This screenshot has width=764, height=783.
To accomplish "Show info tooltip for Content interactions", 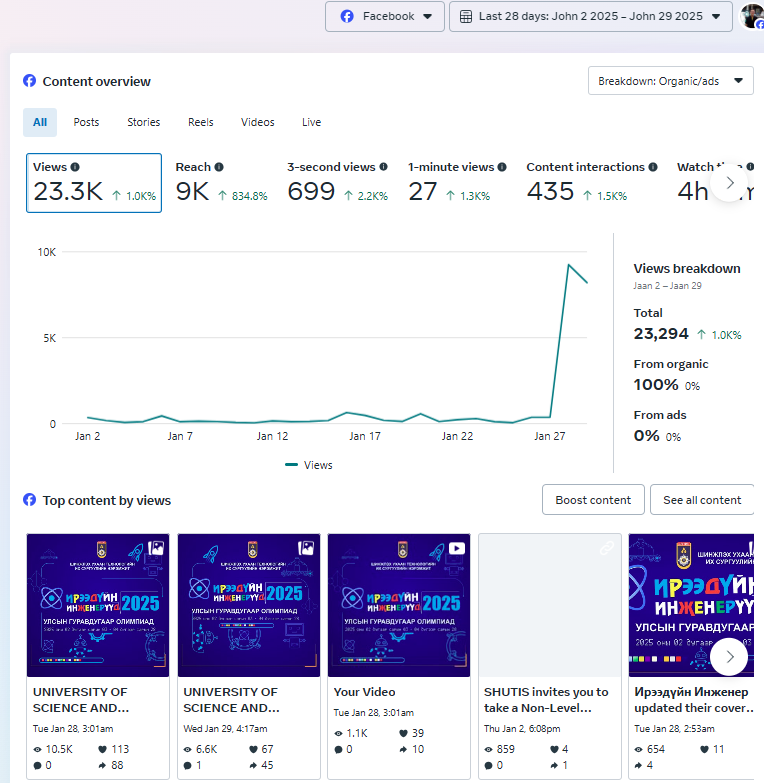I will click(x=653, y=167).
